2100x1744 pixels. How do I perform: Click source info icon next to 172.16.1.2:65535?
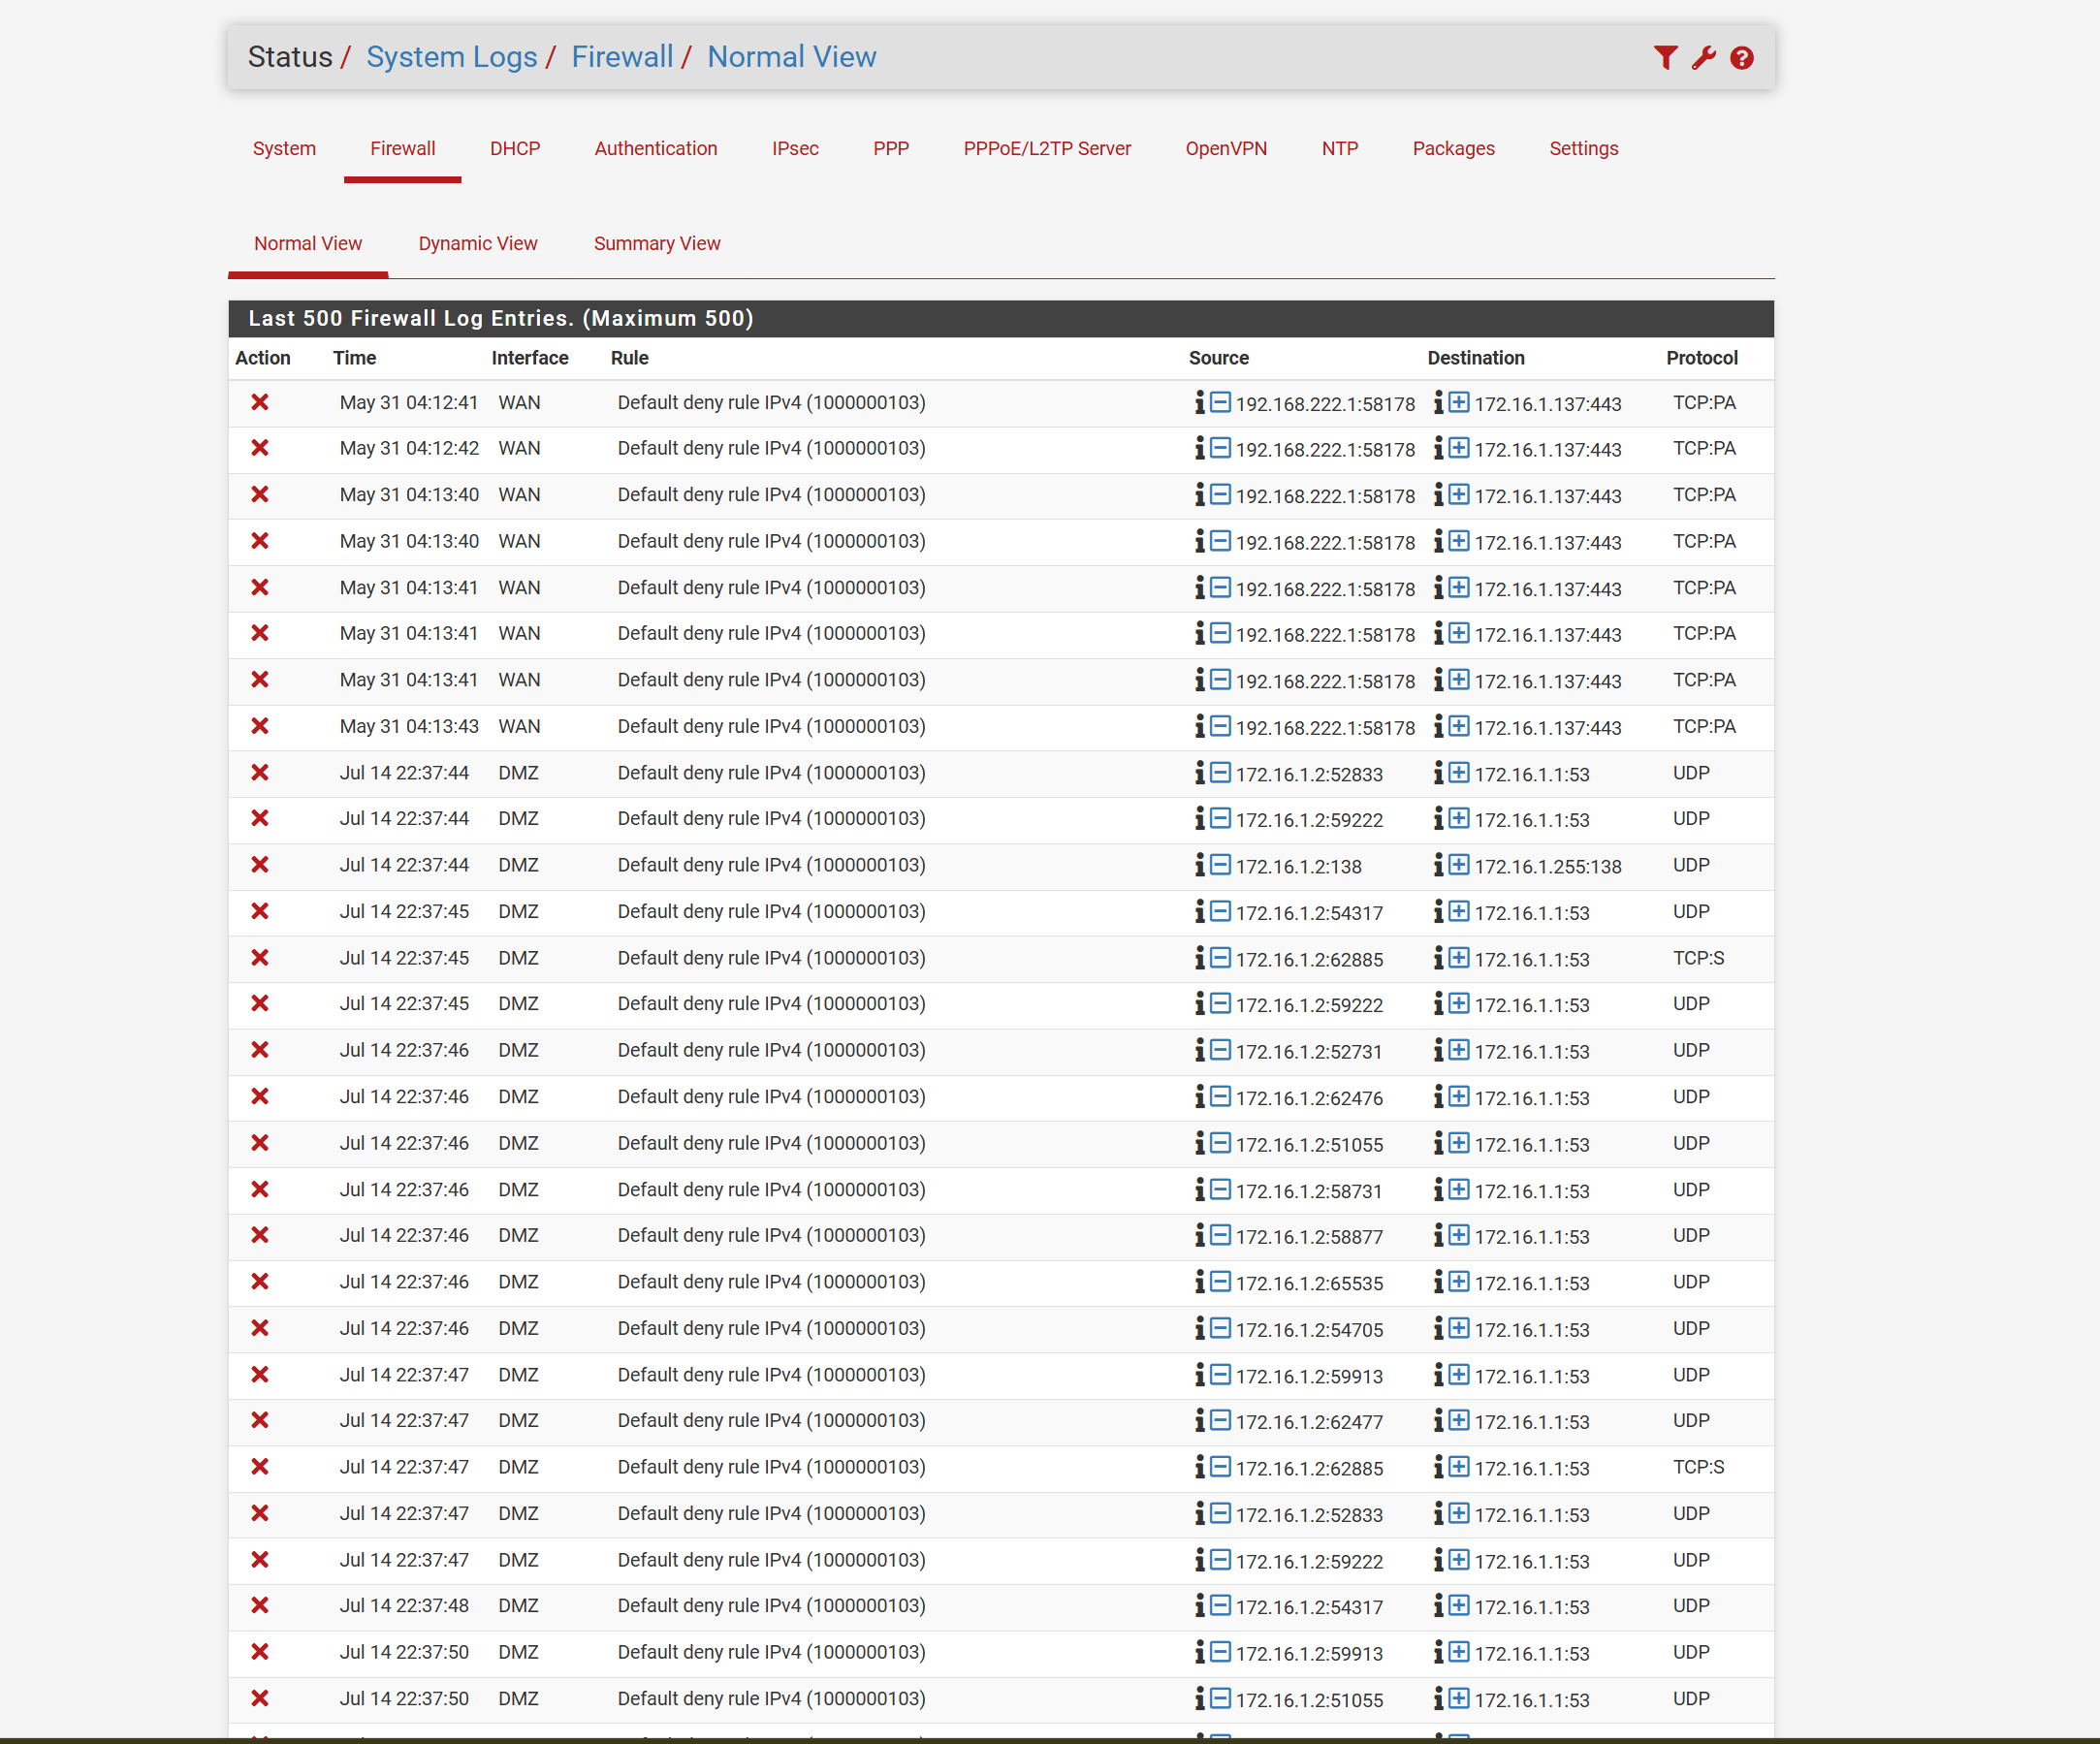(x=1200, y=1282)
